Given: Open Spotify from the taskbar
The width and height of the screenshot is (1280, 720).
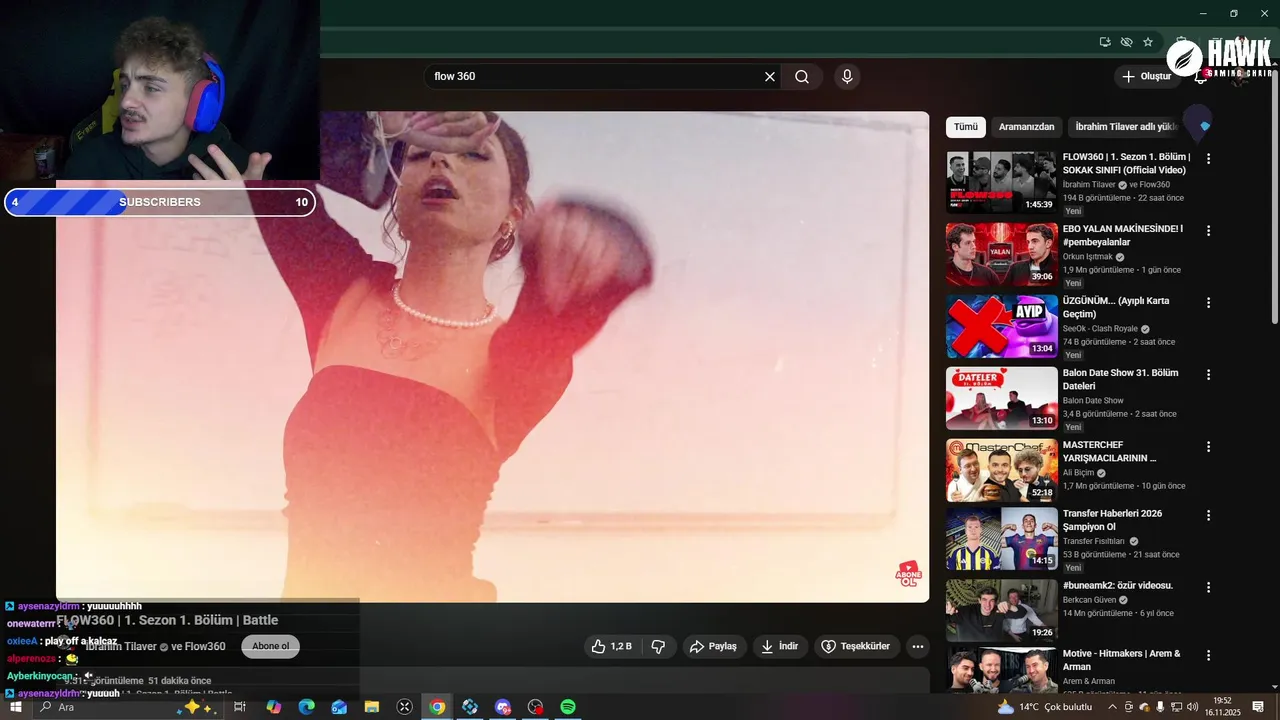Looking at the screenshot, I should coord(568,707).
